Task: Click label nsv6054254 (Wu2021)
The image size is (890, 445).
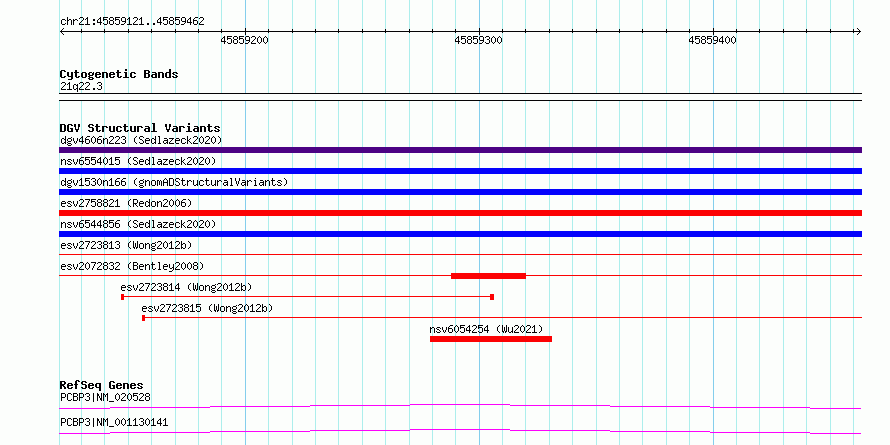Action: [486, 329]
